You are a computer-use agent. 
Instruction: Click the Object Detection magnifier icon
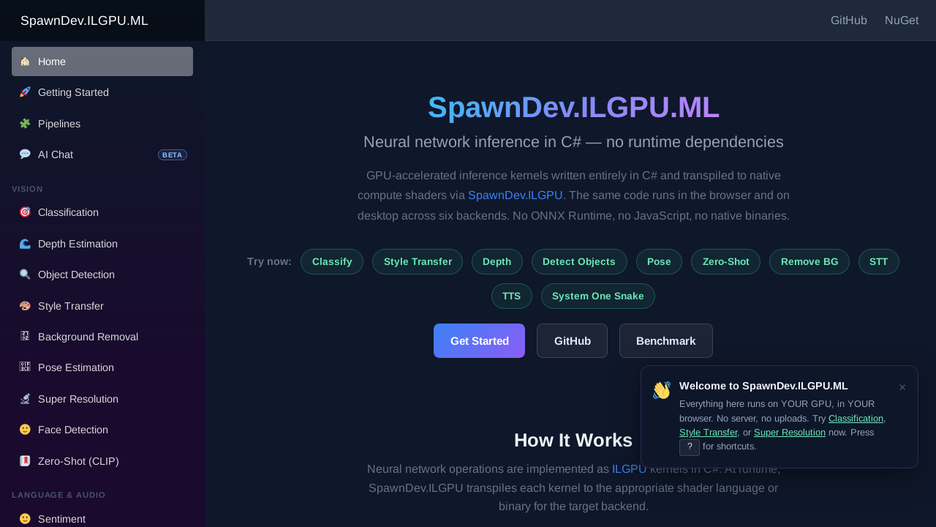click(x=24, y=274)
